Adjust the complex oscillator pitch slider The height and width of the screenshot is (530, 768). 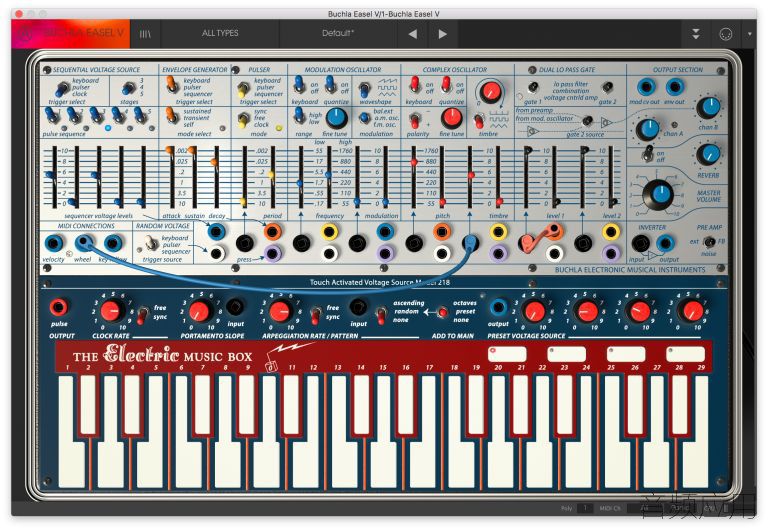[x=442, y=177]
